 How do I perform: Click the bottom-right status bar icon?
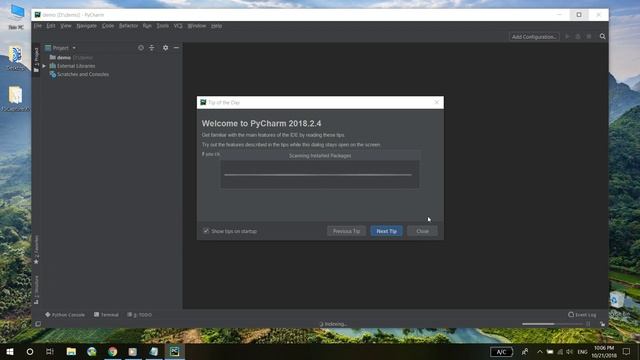pyautogui.click(x=602, y=324)
